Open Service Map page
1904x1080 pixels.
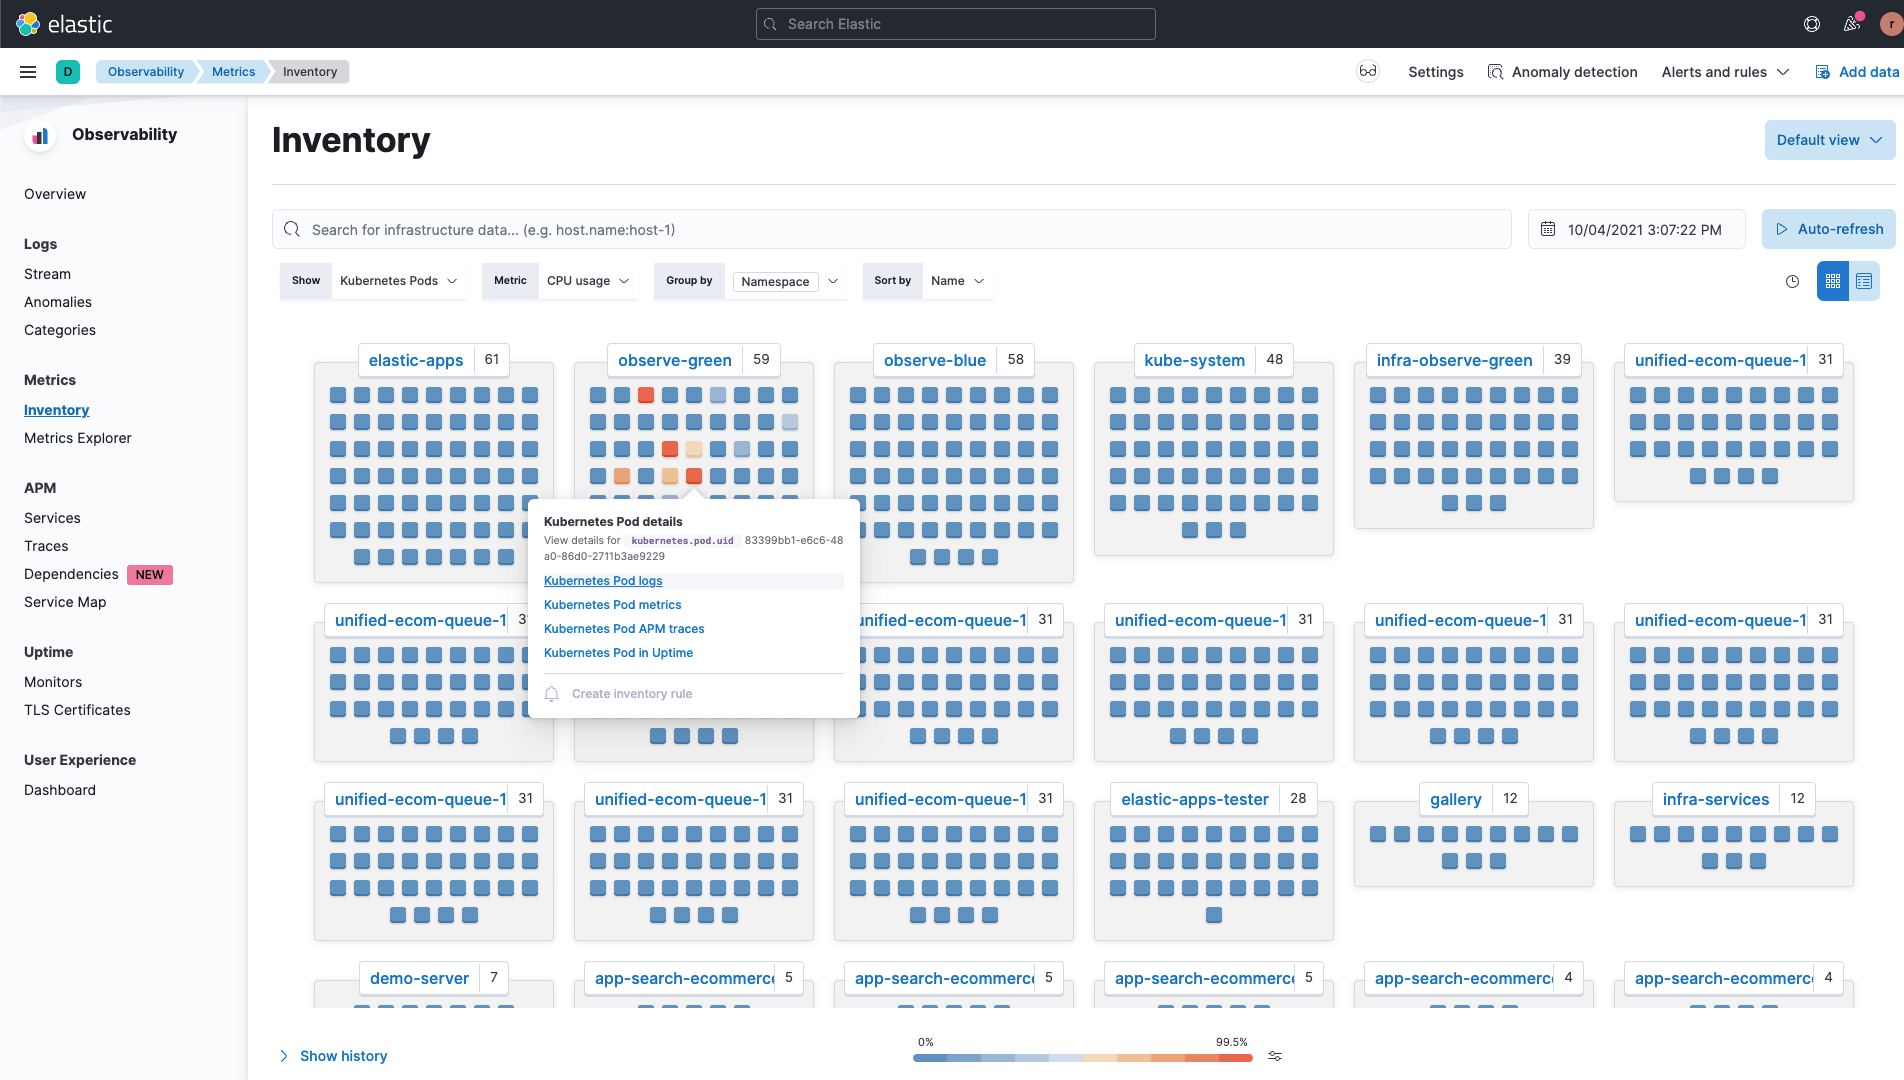(65, 602)
